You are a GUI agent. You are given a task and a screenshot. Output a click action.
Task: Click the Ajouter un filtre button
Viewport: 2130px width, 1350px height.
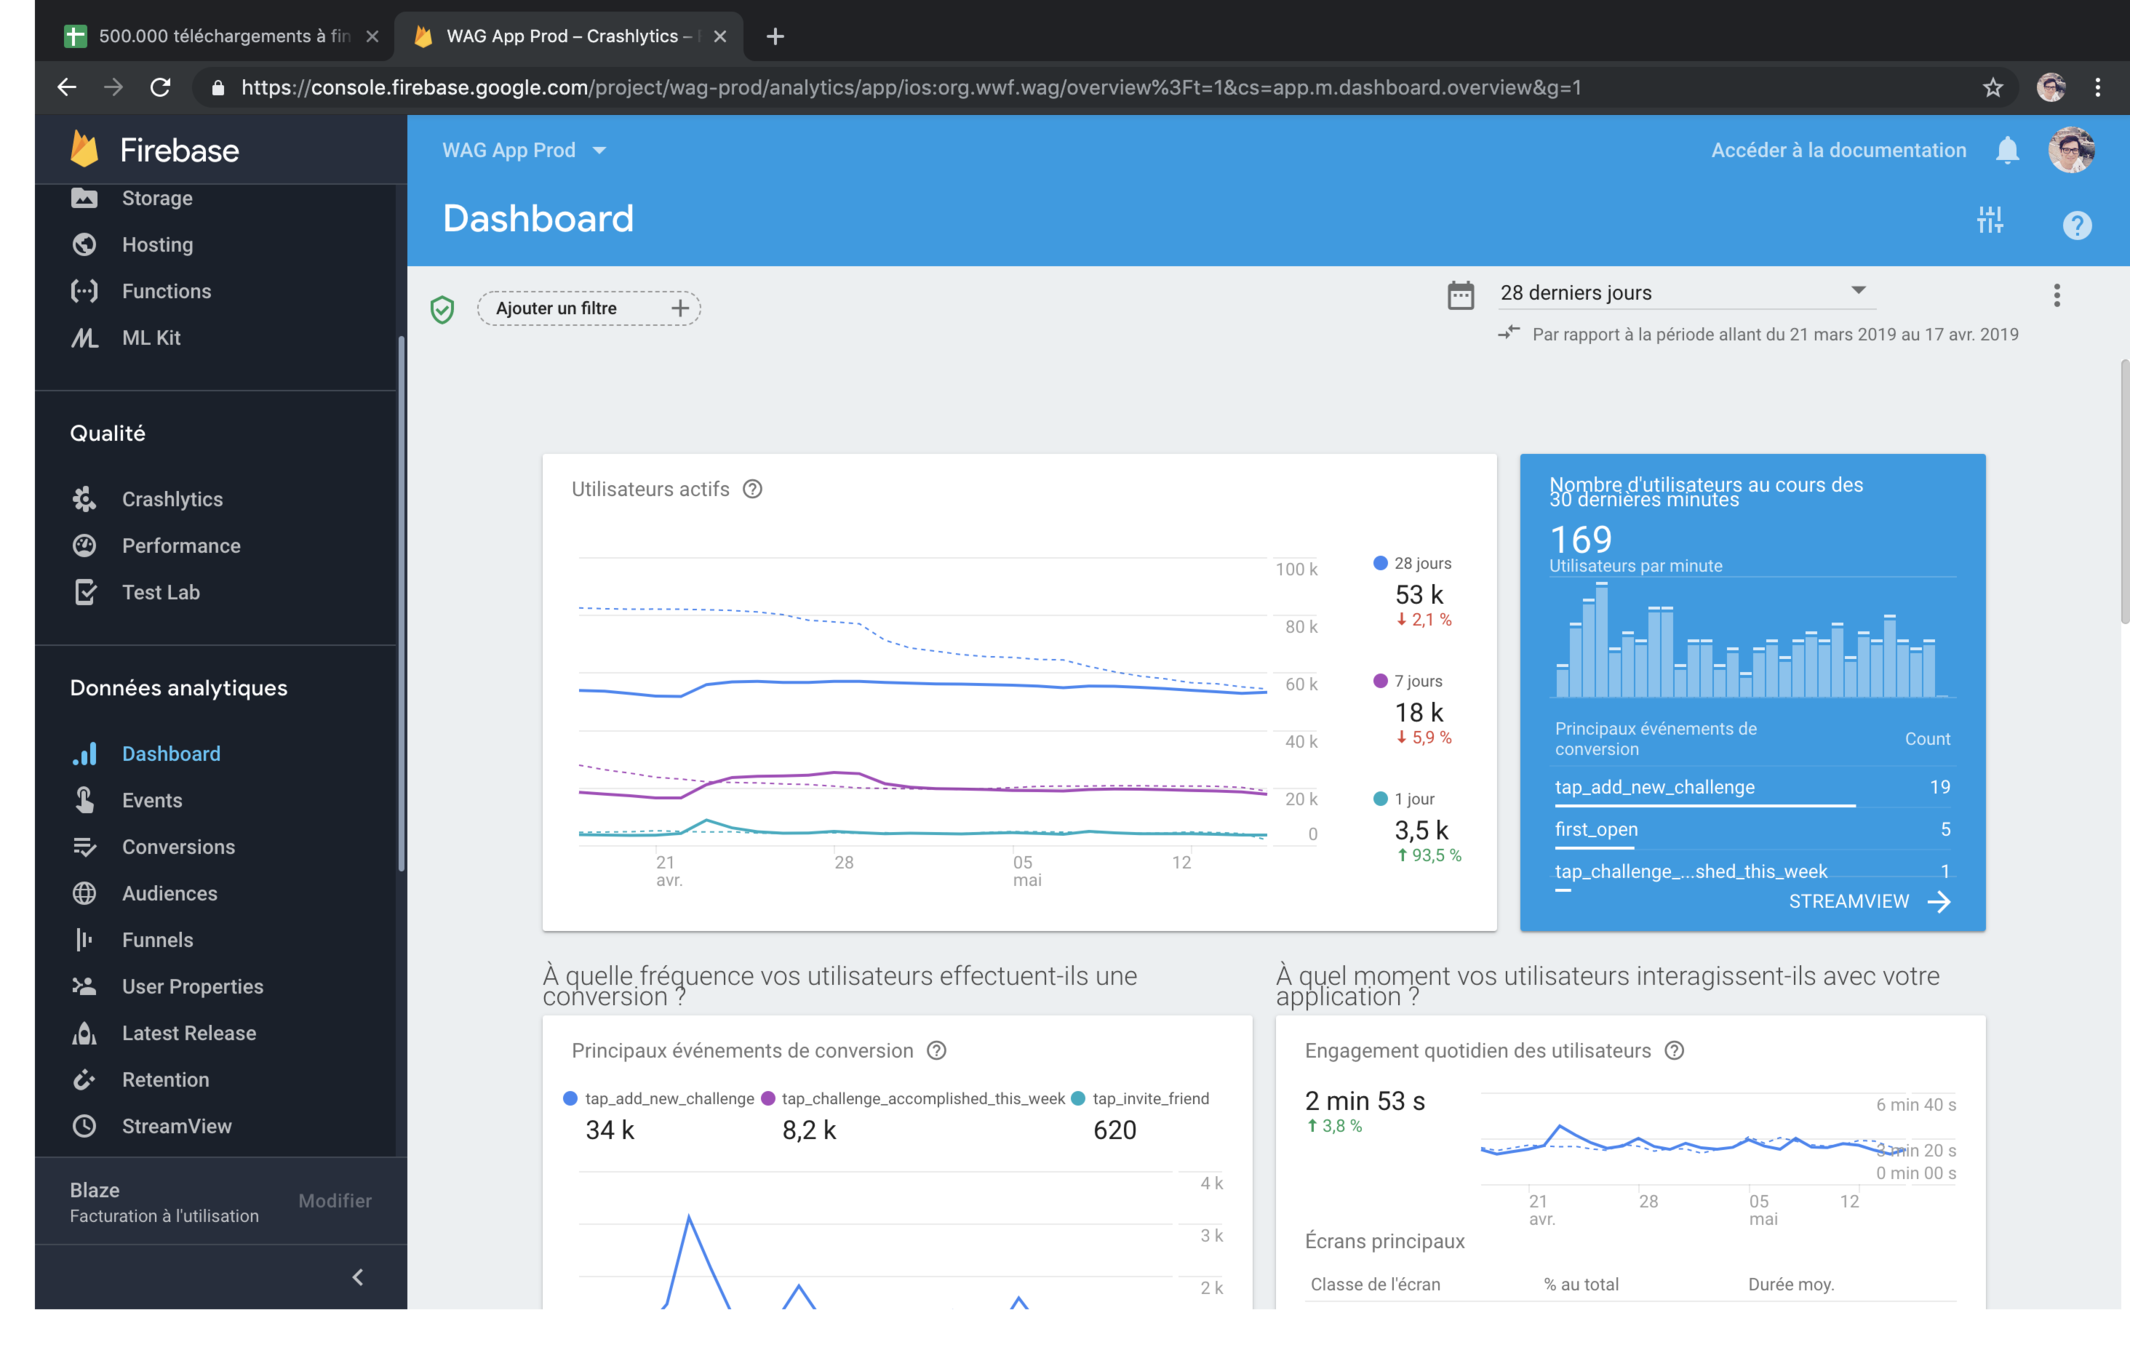[x=589, y=308]
